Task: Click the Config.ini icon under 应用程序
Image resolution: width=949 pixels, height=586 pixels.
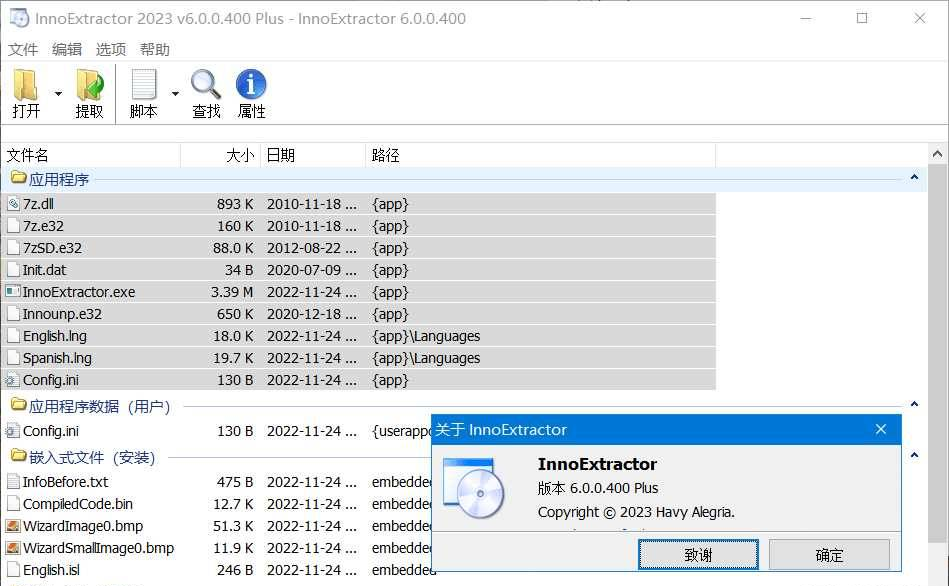Action: [12, 380]
